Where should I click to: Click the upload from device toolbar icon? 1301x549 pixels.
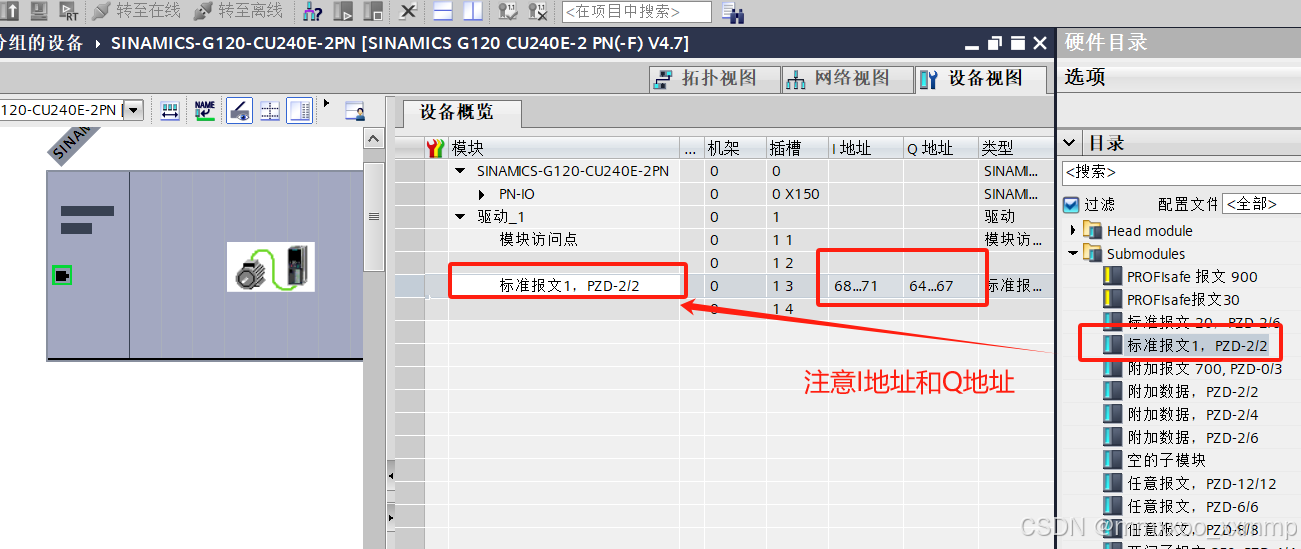(x=11, y=11)
